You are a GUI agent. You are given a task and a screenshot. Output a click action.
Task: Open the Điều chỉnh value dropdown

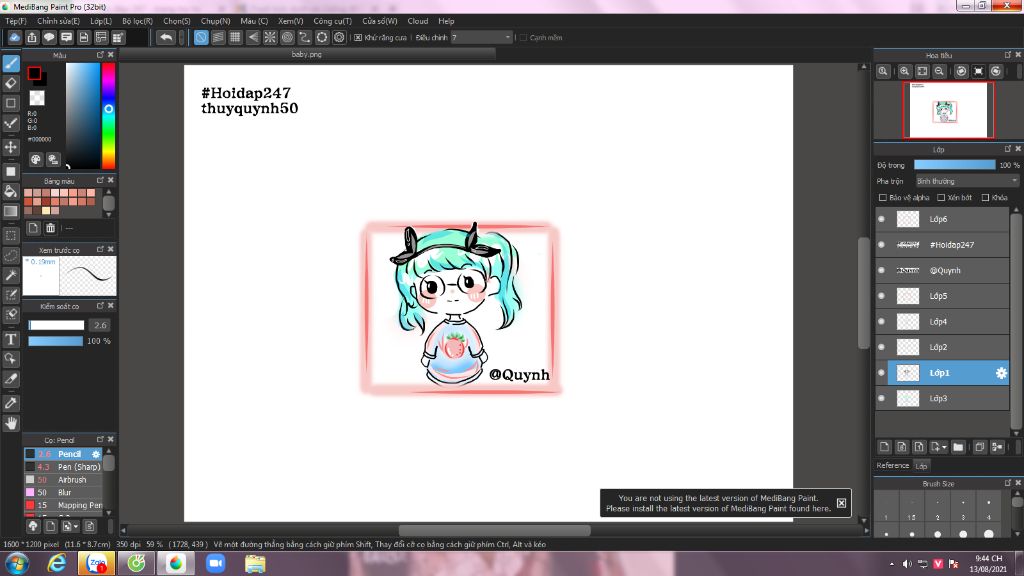click(x=481, y=38)
